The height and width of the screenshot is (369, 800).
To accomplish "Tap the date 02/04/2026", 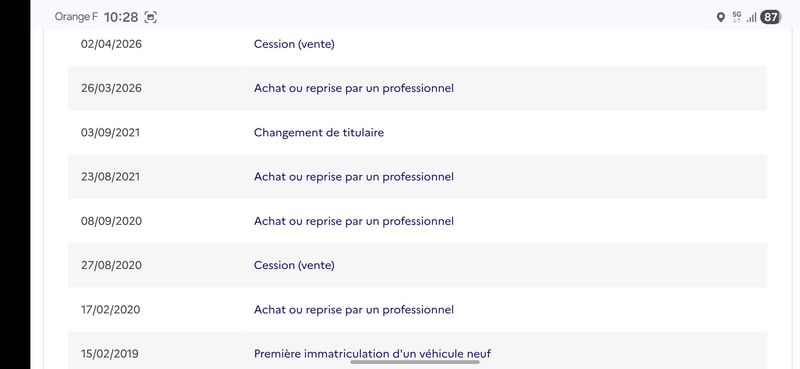I will pyautogui.click(x=111, y=44).
